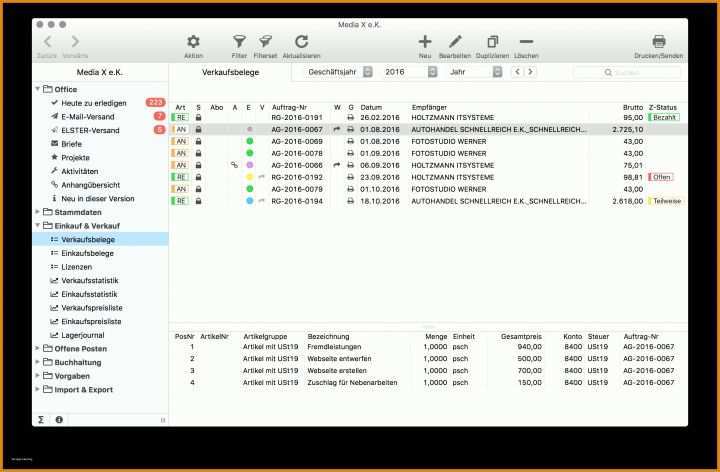
Task: Go back with Zurück arrow
Action: pos(47,42)
